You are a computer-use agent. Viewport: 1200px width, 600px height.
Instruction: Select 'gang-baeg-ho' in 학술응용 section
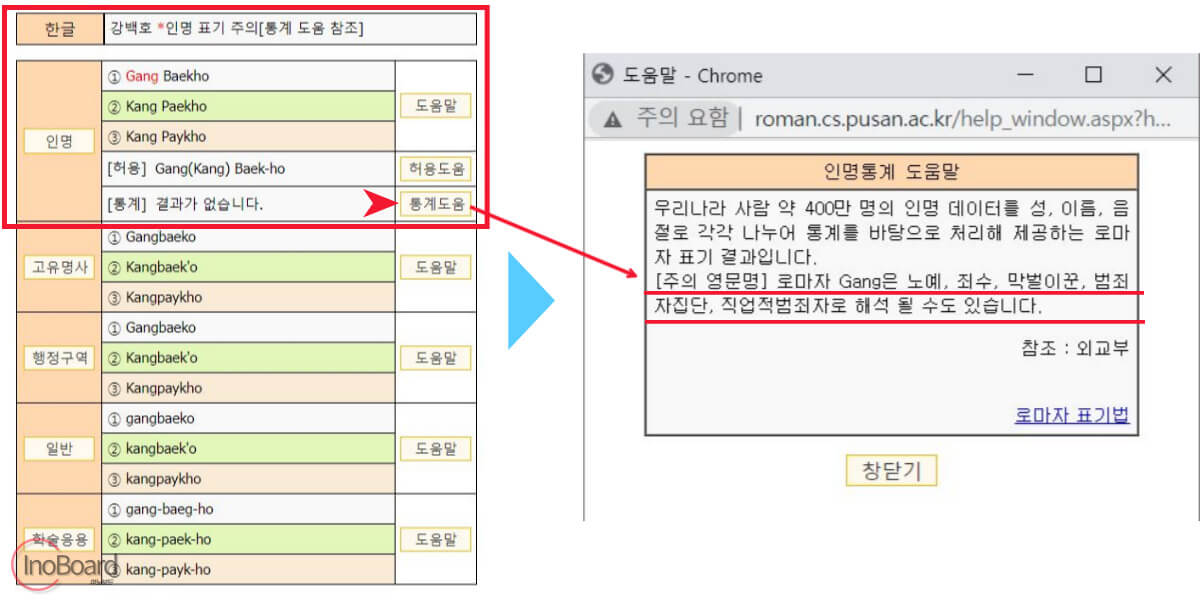[x=249, y=509]
